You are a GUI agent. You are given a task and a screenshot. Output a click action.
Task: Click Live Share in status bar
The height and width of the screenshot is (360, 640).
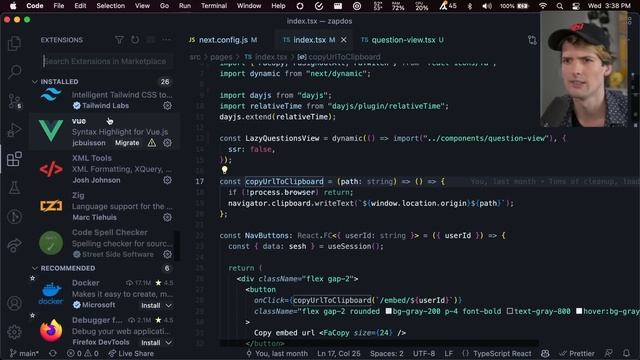click(131, 353)
